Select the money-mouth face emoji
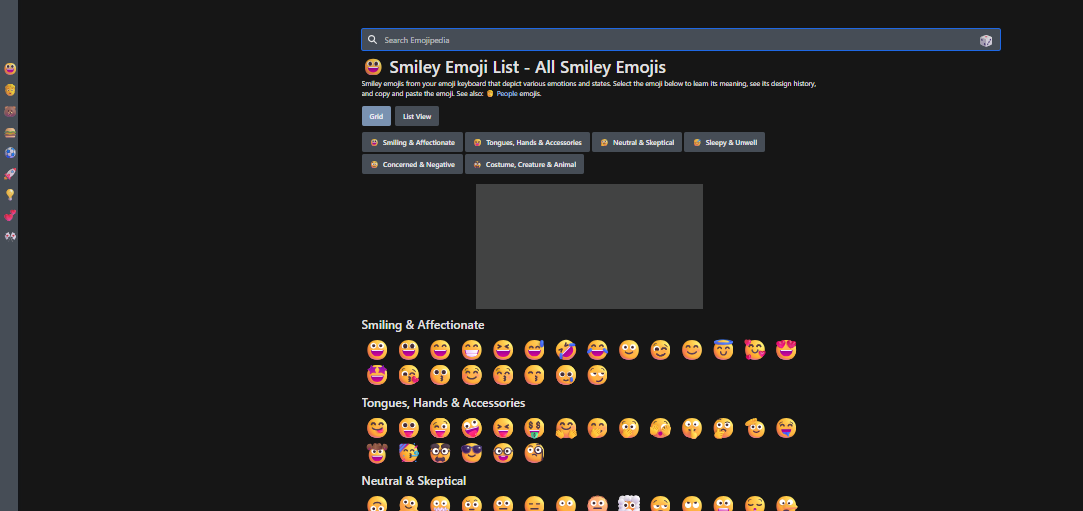Image resolution: width=1083 pixels, height=511 pixels. coord(535,428)
